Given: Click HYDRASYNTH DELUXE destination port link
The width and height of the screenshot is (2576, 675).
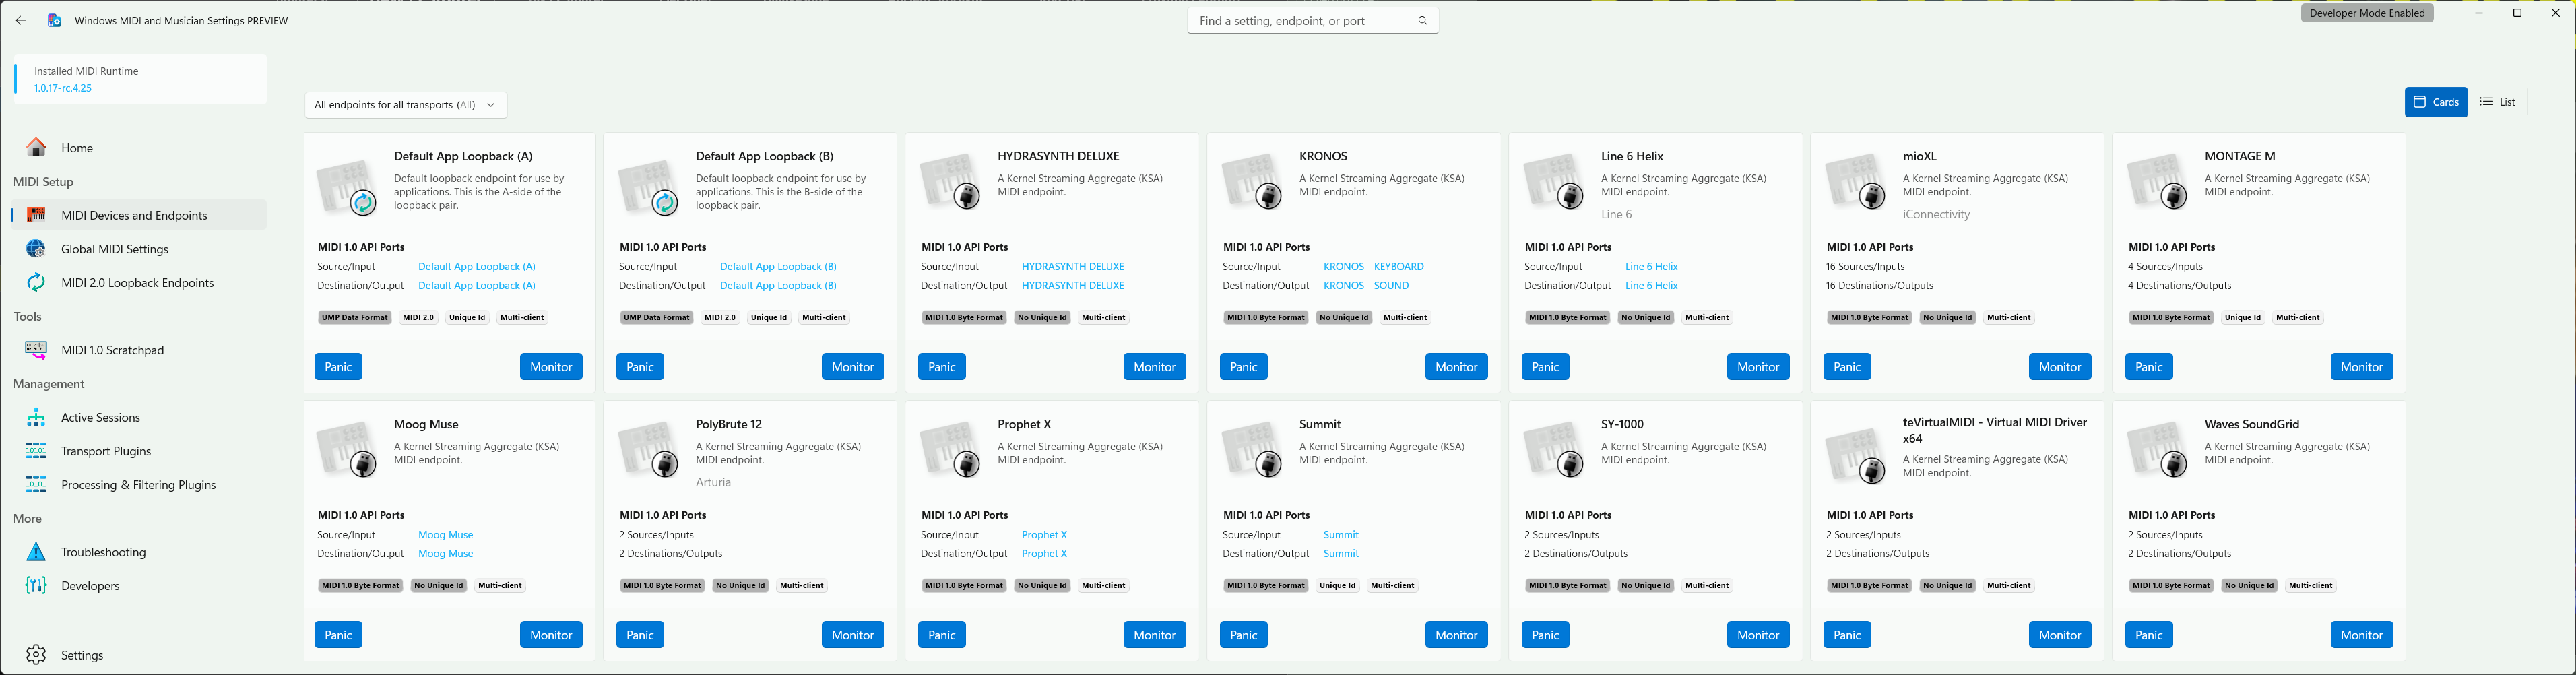Looking at the screenshot, I should [x=1072, y=286].
